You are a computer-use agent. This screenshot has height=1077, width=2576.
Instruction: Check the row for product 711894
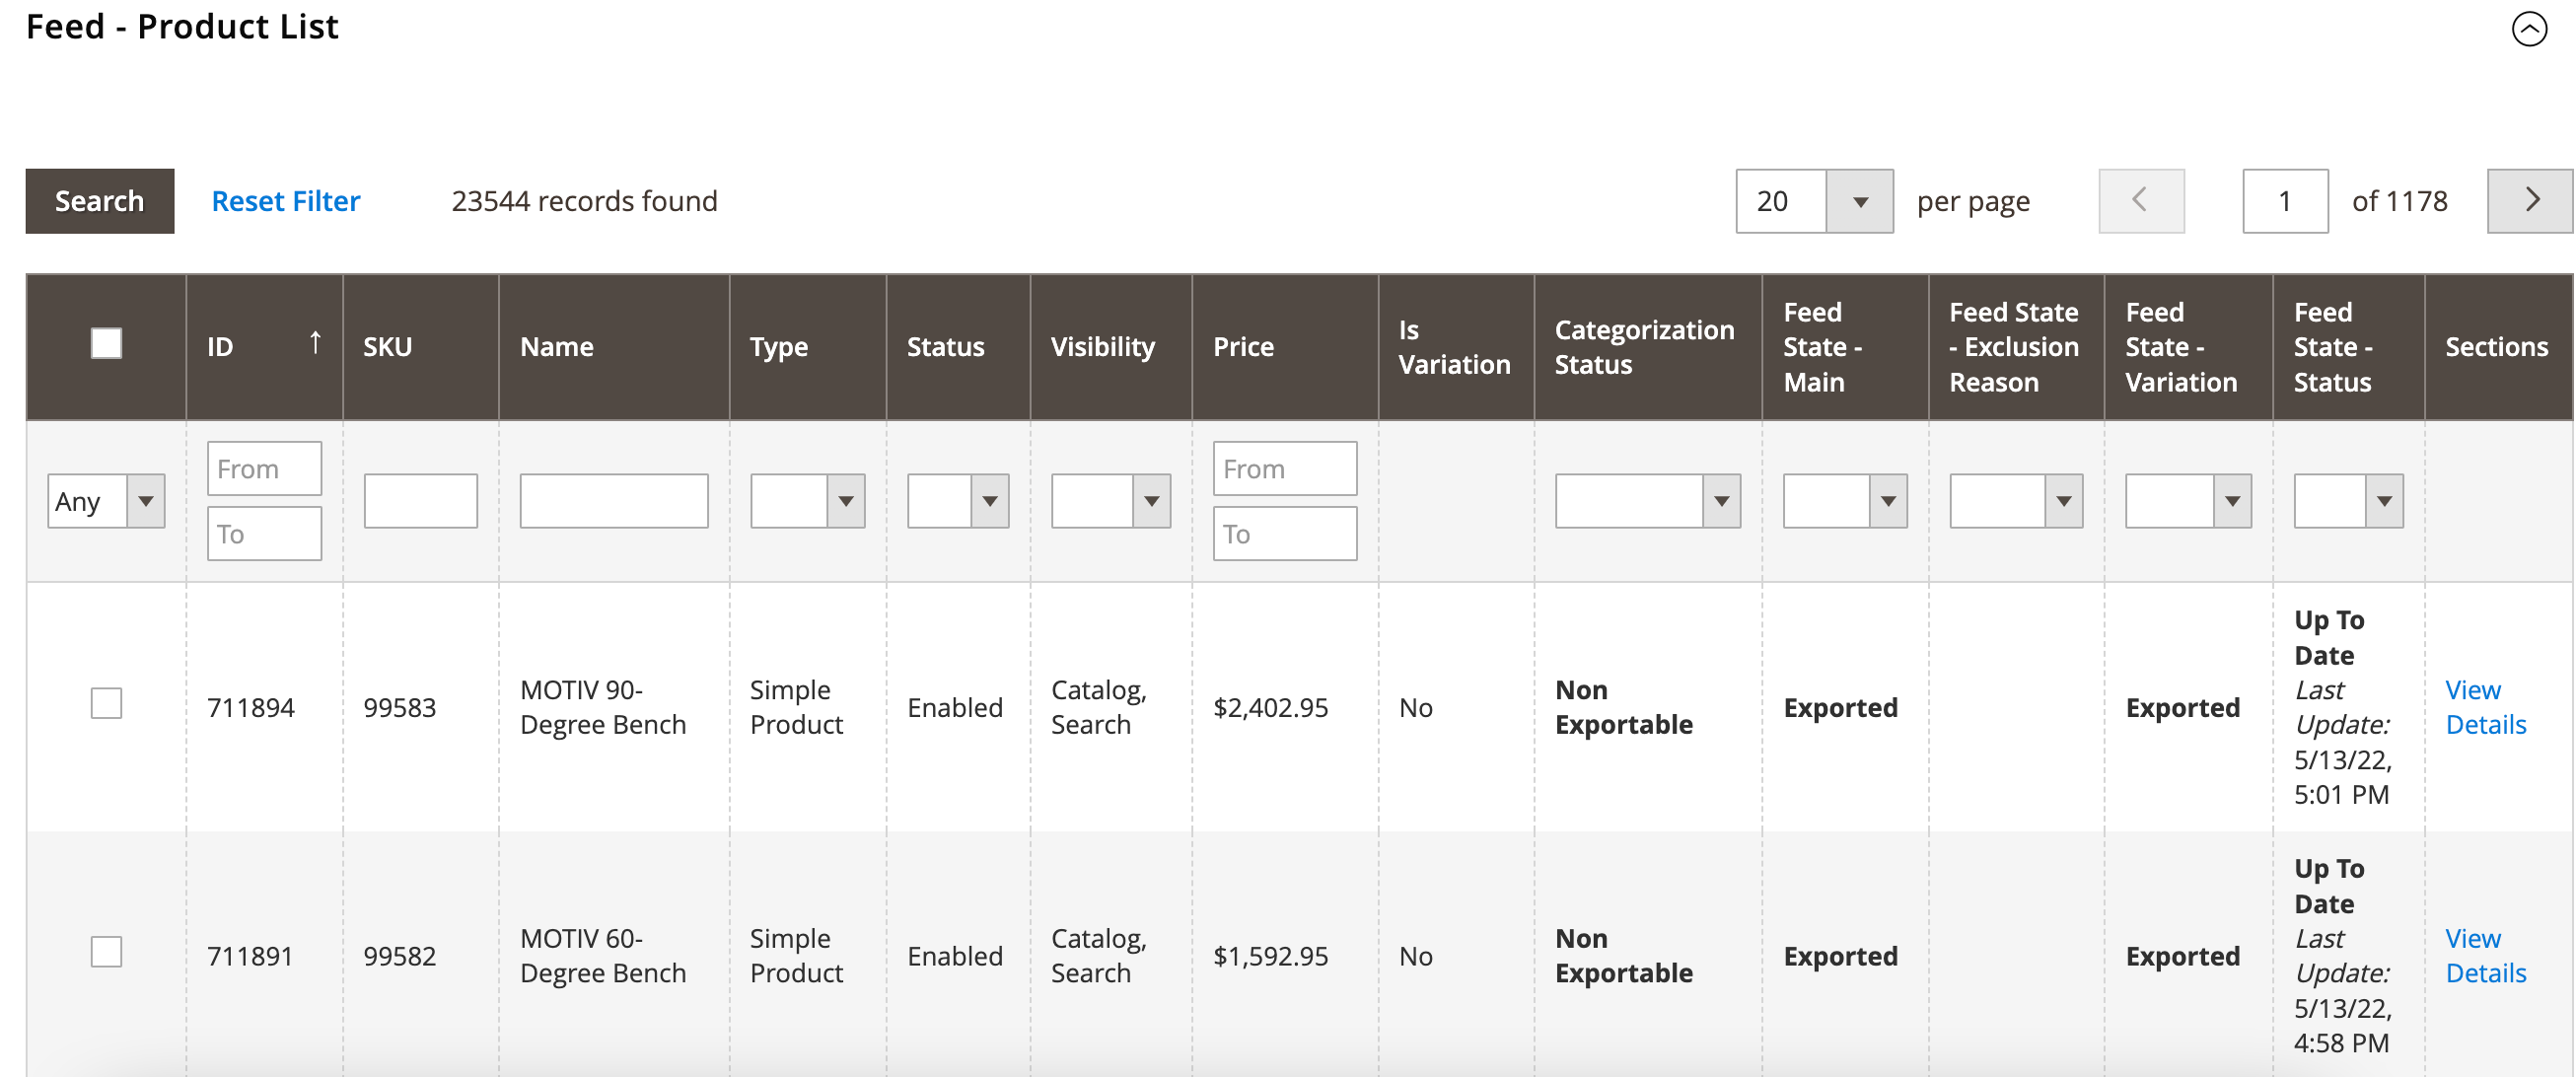pyautogui.click(x=106, y=703)
